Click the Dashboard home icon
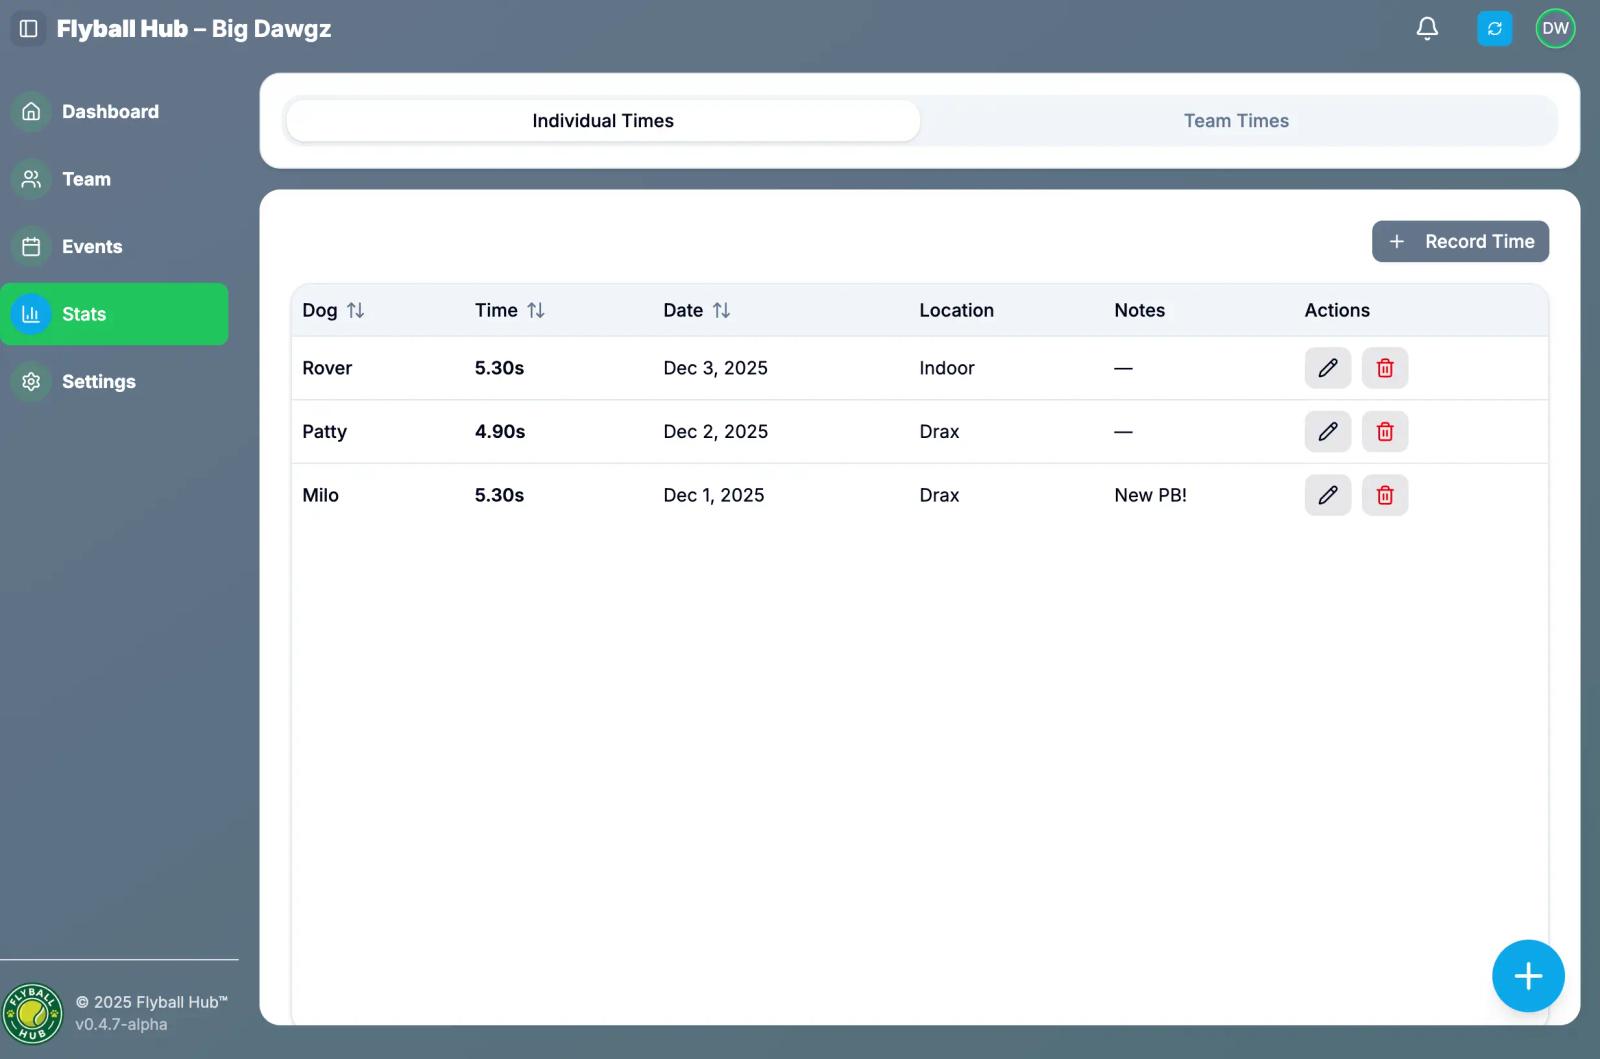Screen dimensions: 1600x1059 pyautogui.click(x=31, y=112)
